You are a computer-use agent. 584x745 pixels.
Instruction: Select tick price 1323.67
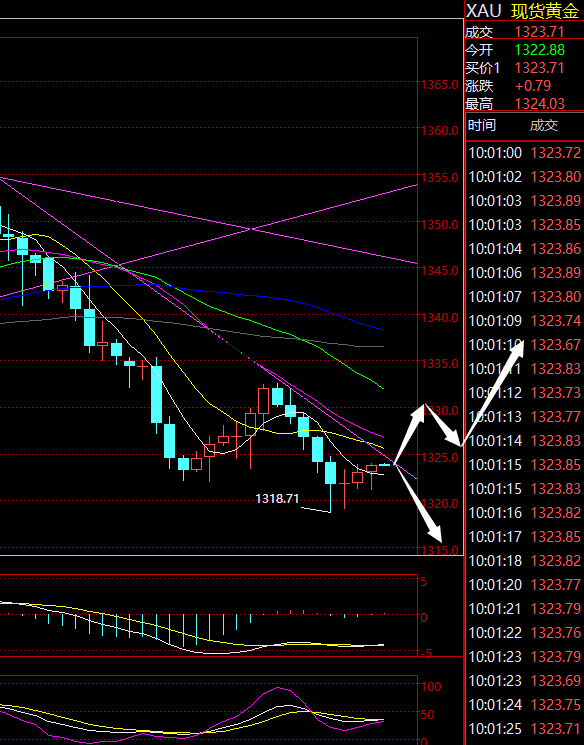(x=556, y=345)
